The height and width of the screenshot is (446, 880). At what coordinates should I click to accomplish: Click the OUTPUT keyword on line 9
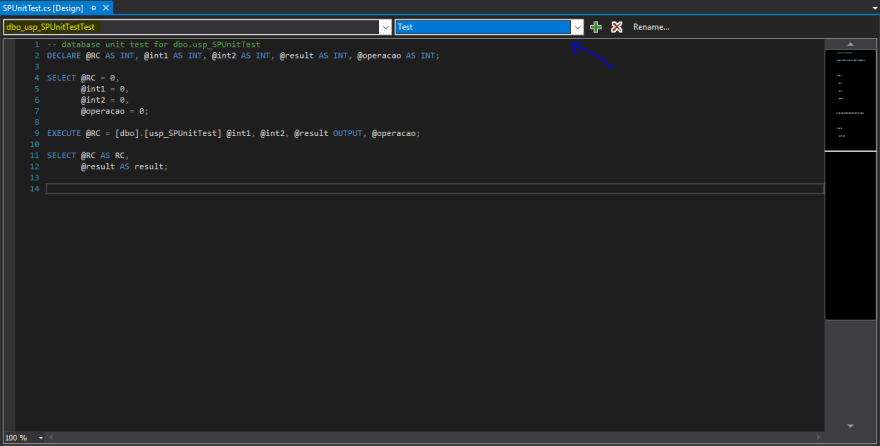(x=347, y=134)
